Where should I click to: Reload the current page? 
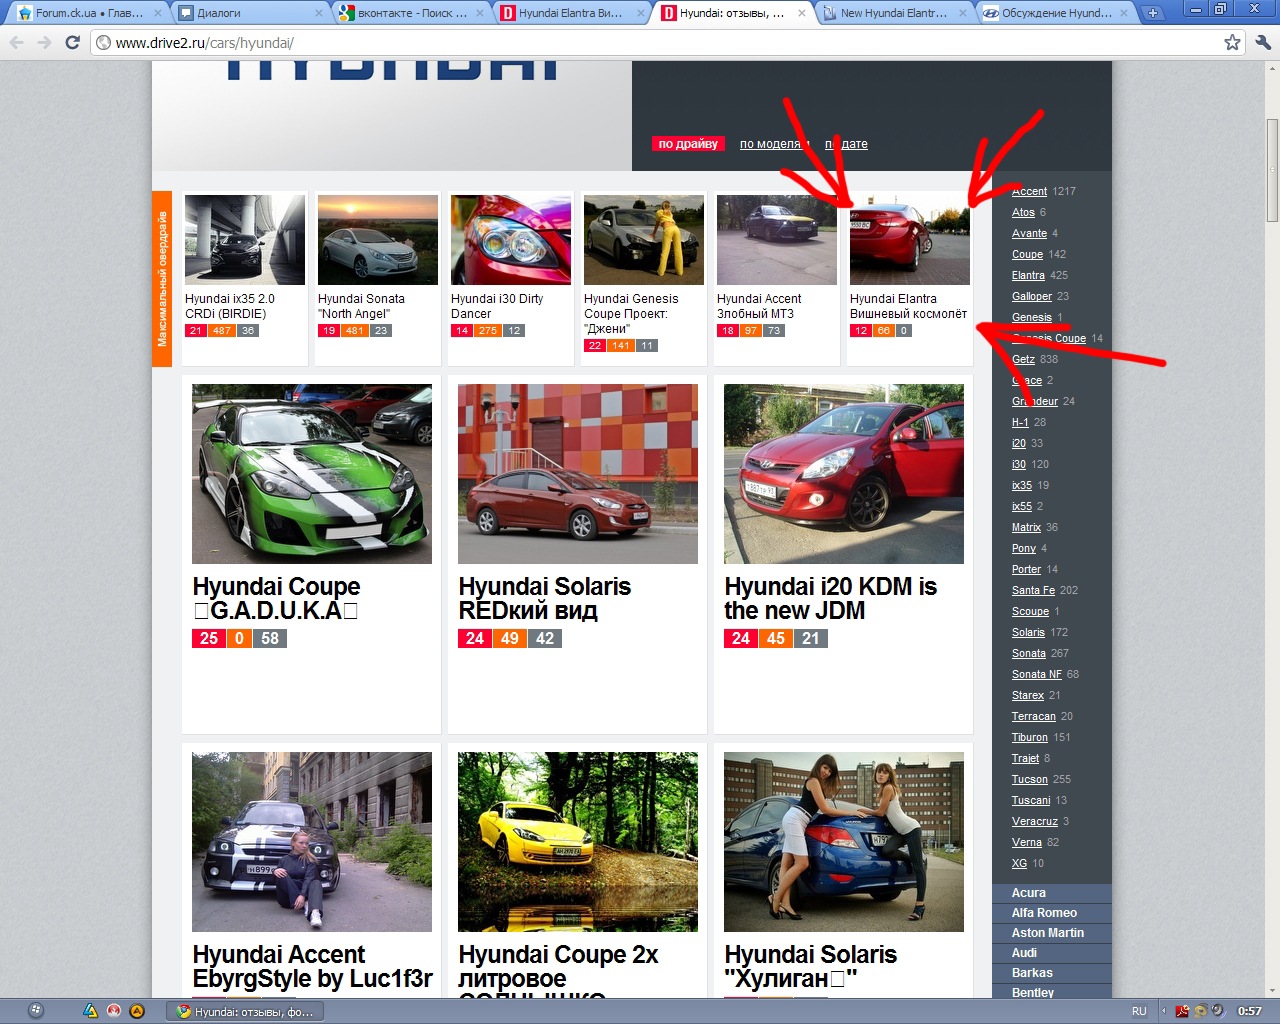pyautogui.click(x=72, y=43)
